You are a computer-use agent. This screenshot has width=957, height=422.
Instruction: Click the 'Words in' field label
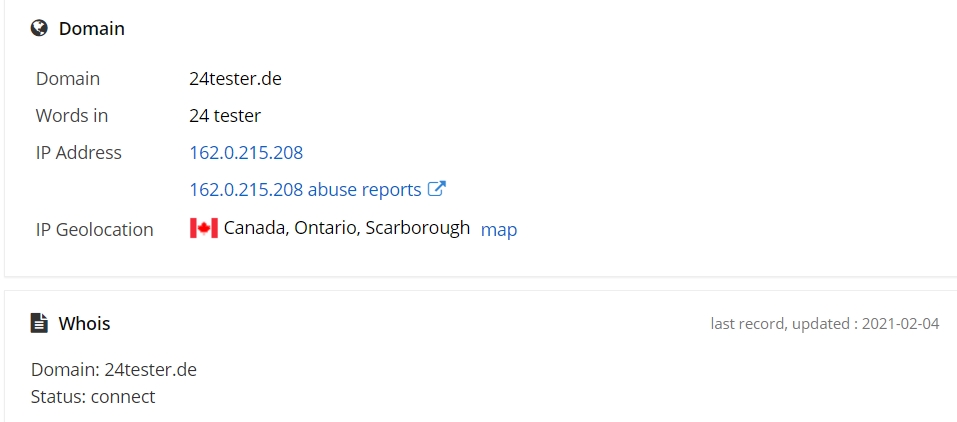(72, 115)
